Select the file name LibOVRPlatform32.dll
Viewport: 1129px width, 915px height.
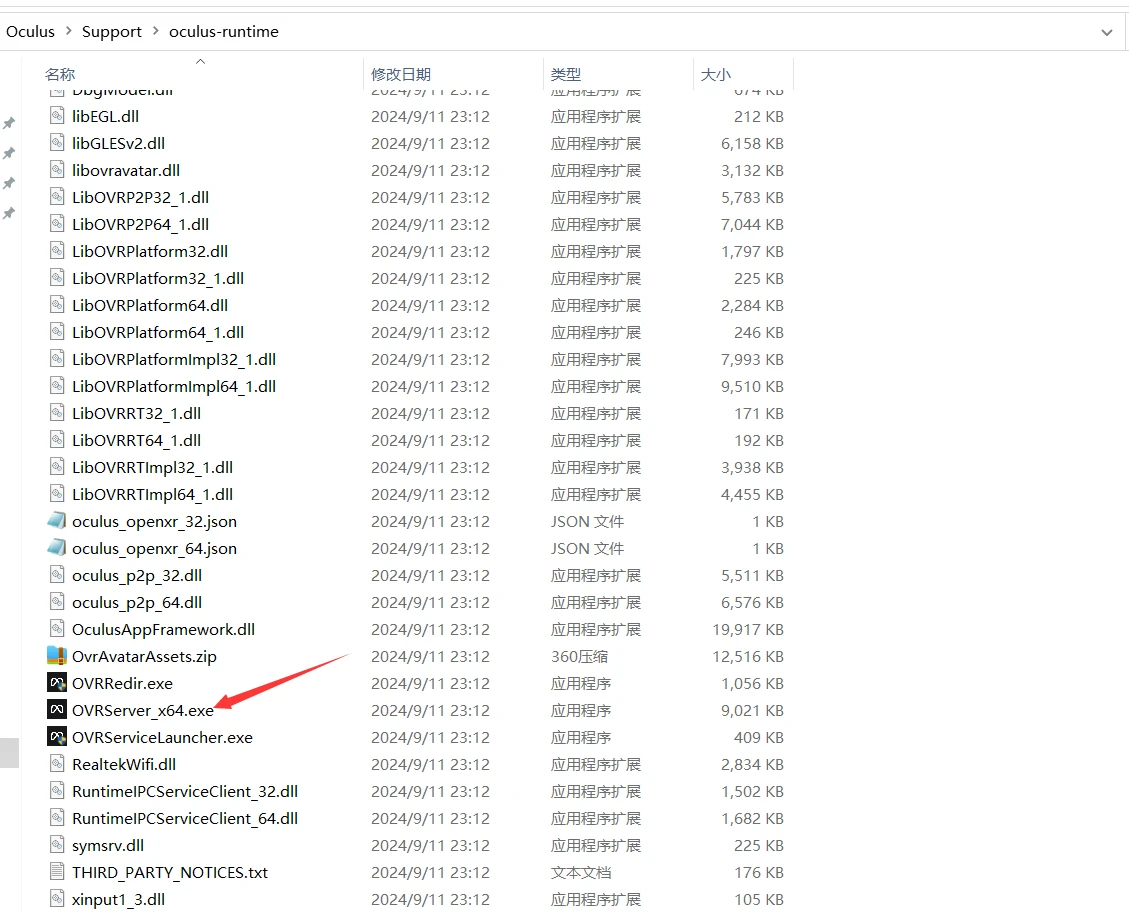[x=150, y=251]
